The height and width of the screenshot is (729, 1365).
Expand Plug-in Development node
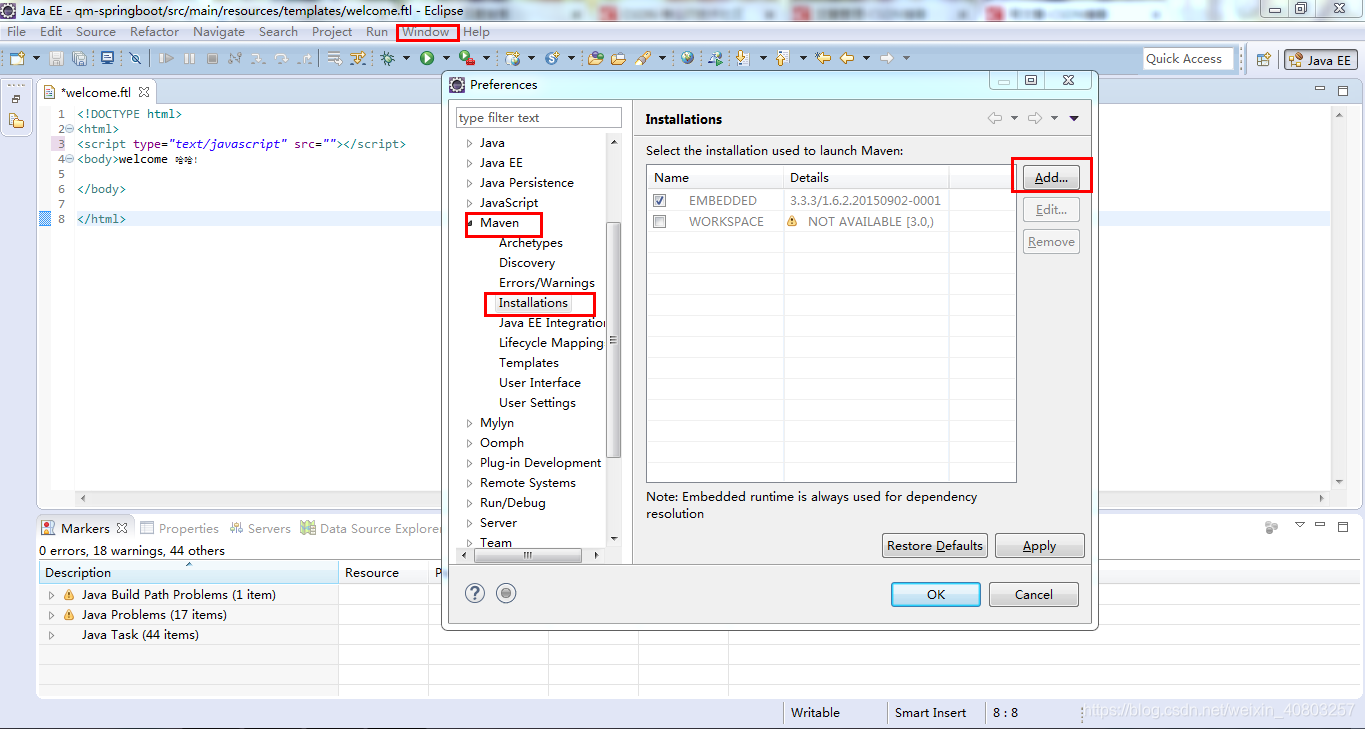pyautogui.click(x=469, y=463)
